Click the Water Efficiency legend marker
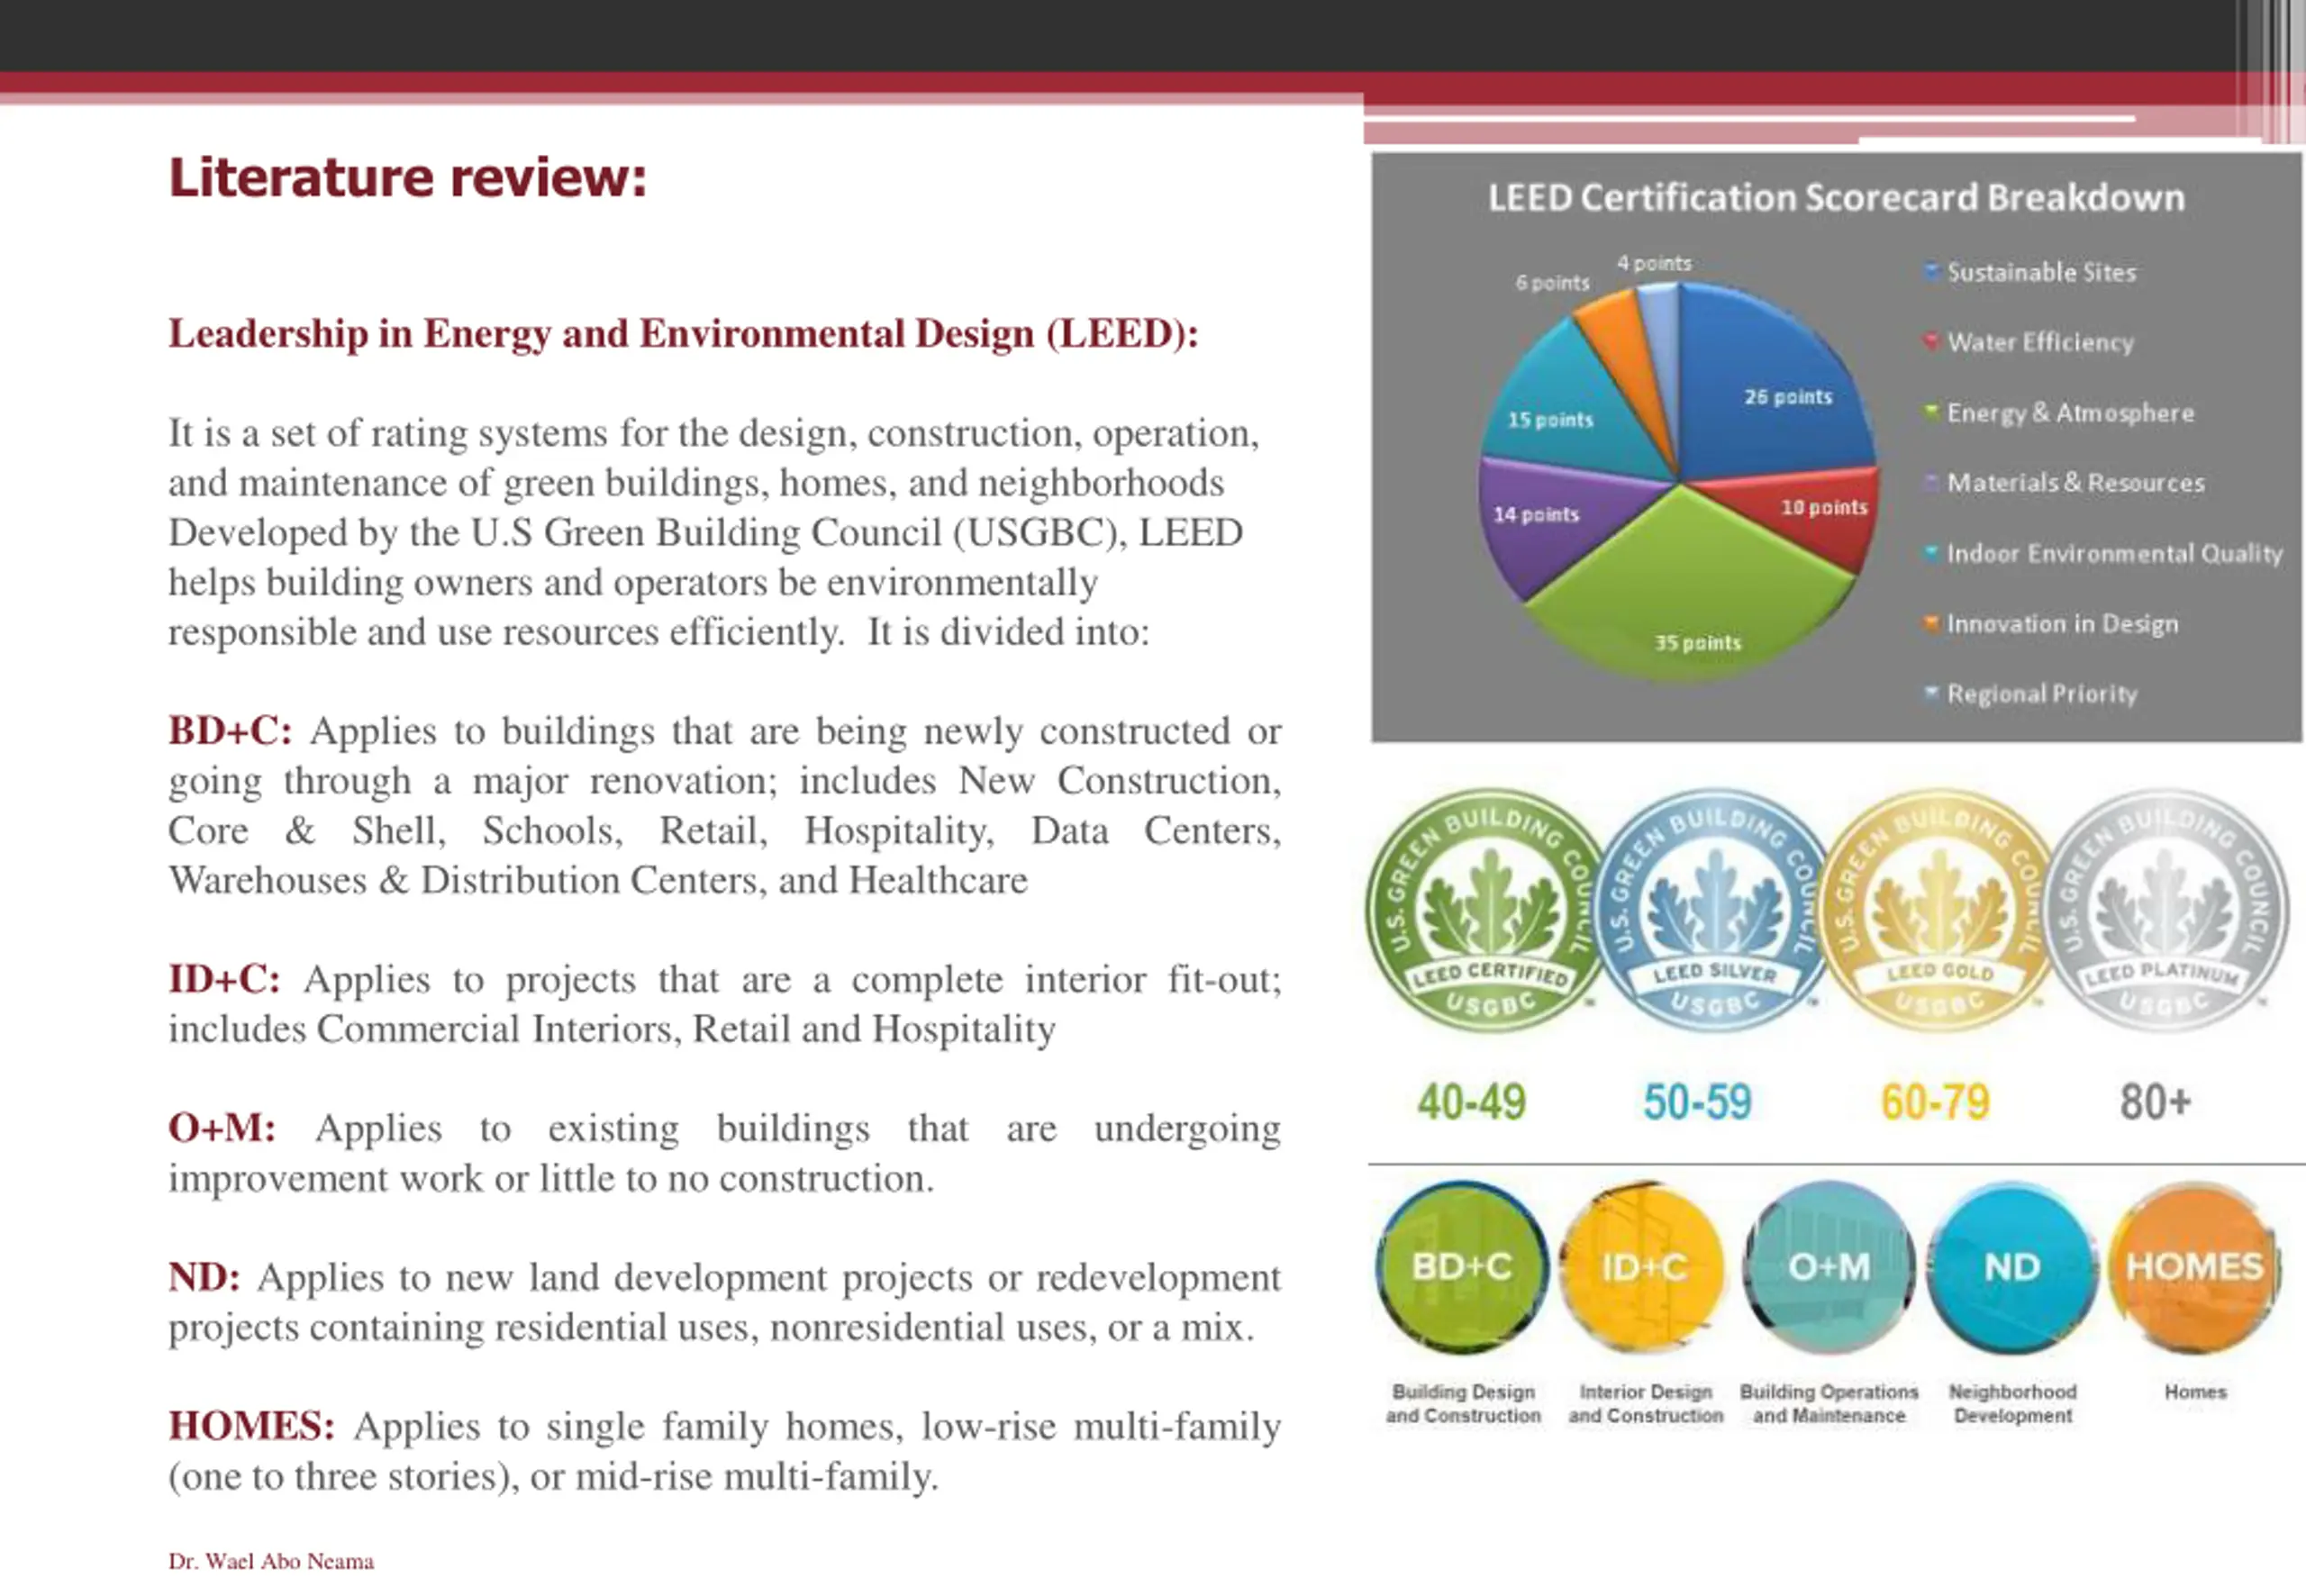This screenshot has width=2306, height=1596. (1932, 341)
